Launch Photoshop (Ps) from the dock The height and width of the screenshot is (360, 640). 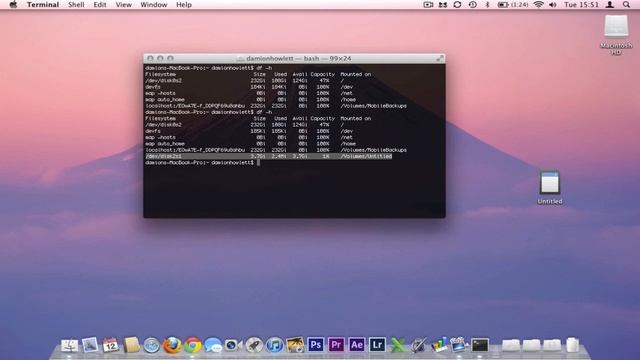(x=316, y=345)
